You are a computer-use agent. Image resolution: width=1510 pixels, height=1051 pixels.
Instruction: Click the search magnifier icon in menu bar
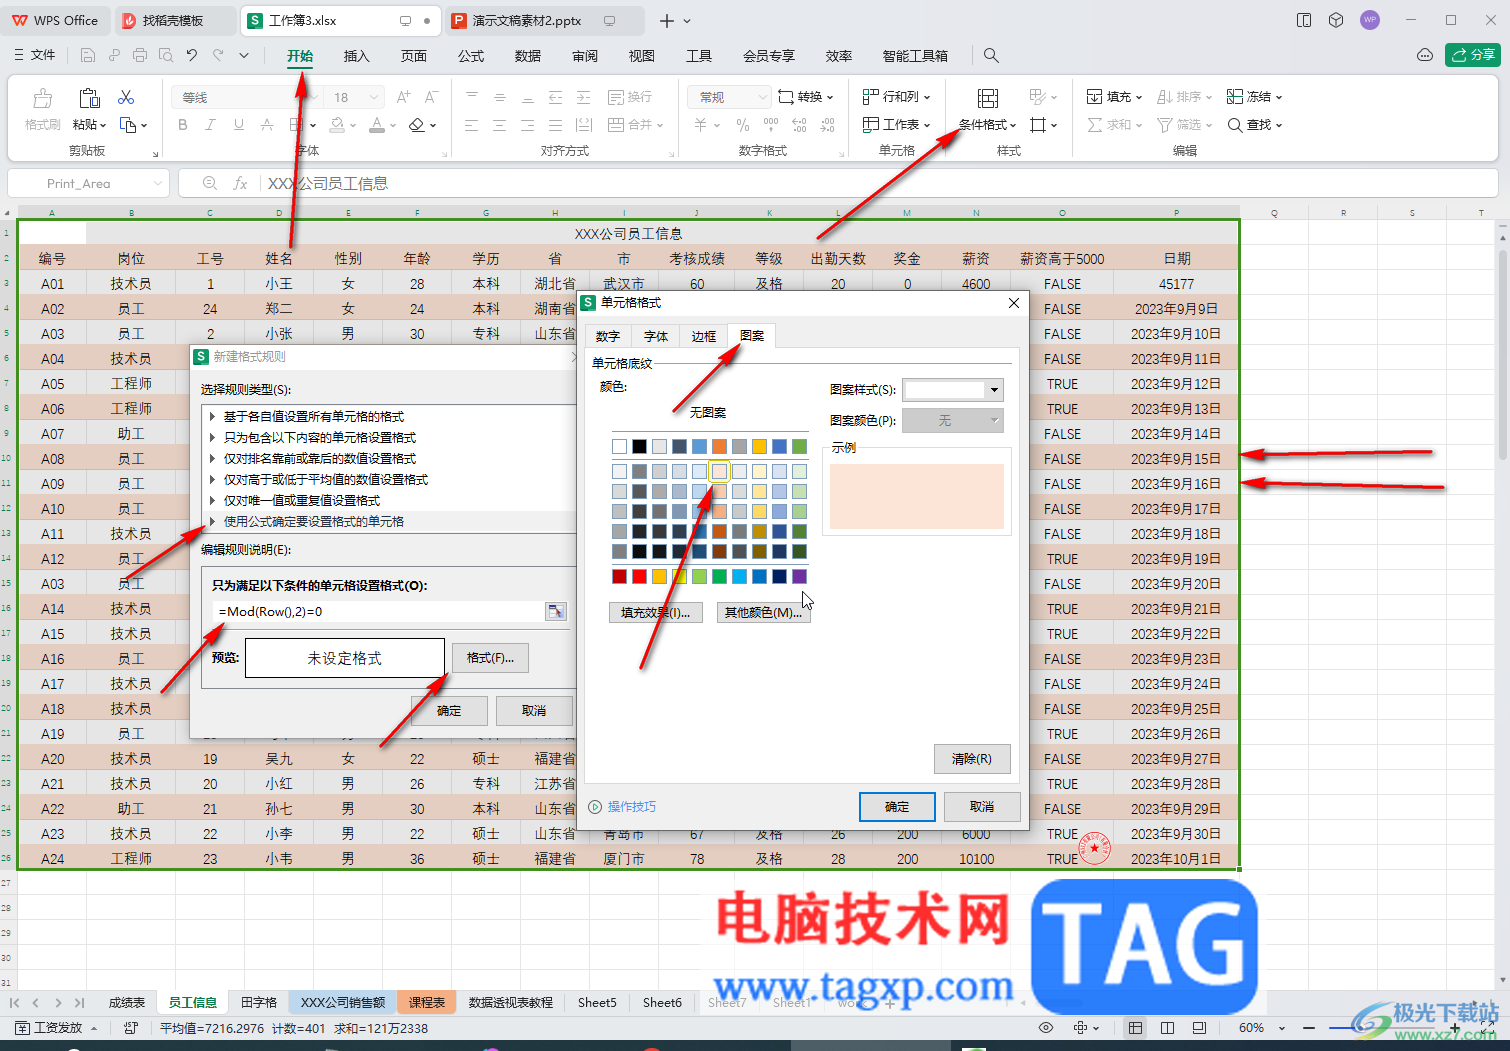(x=991, y=56)
